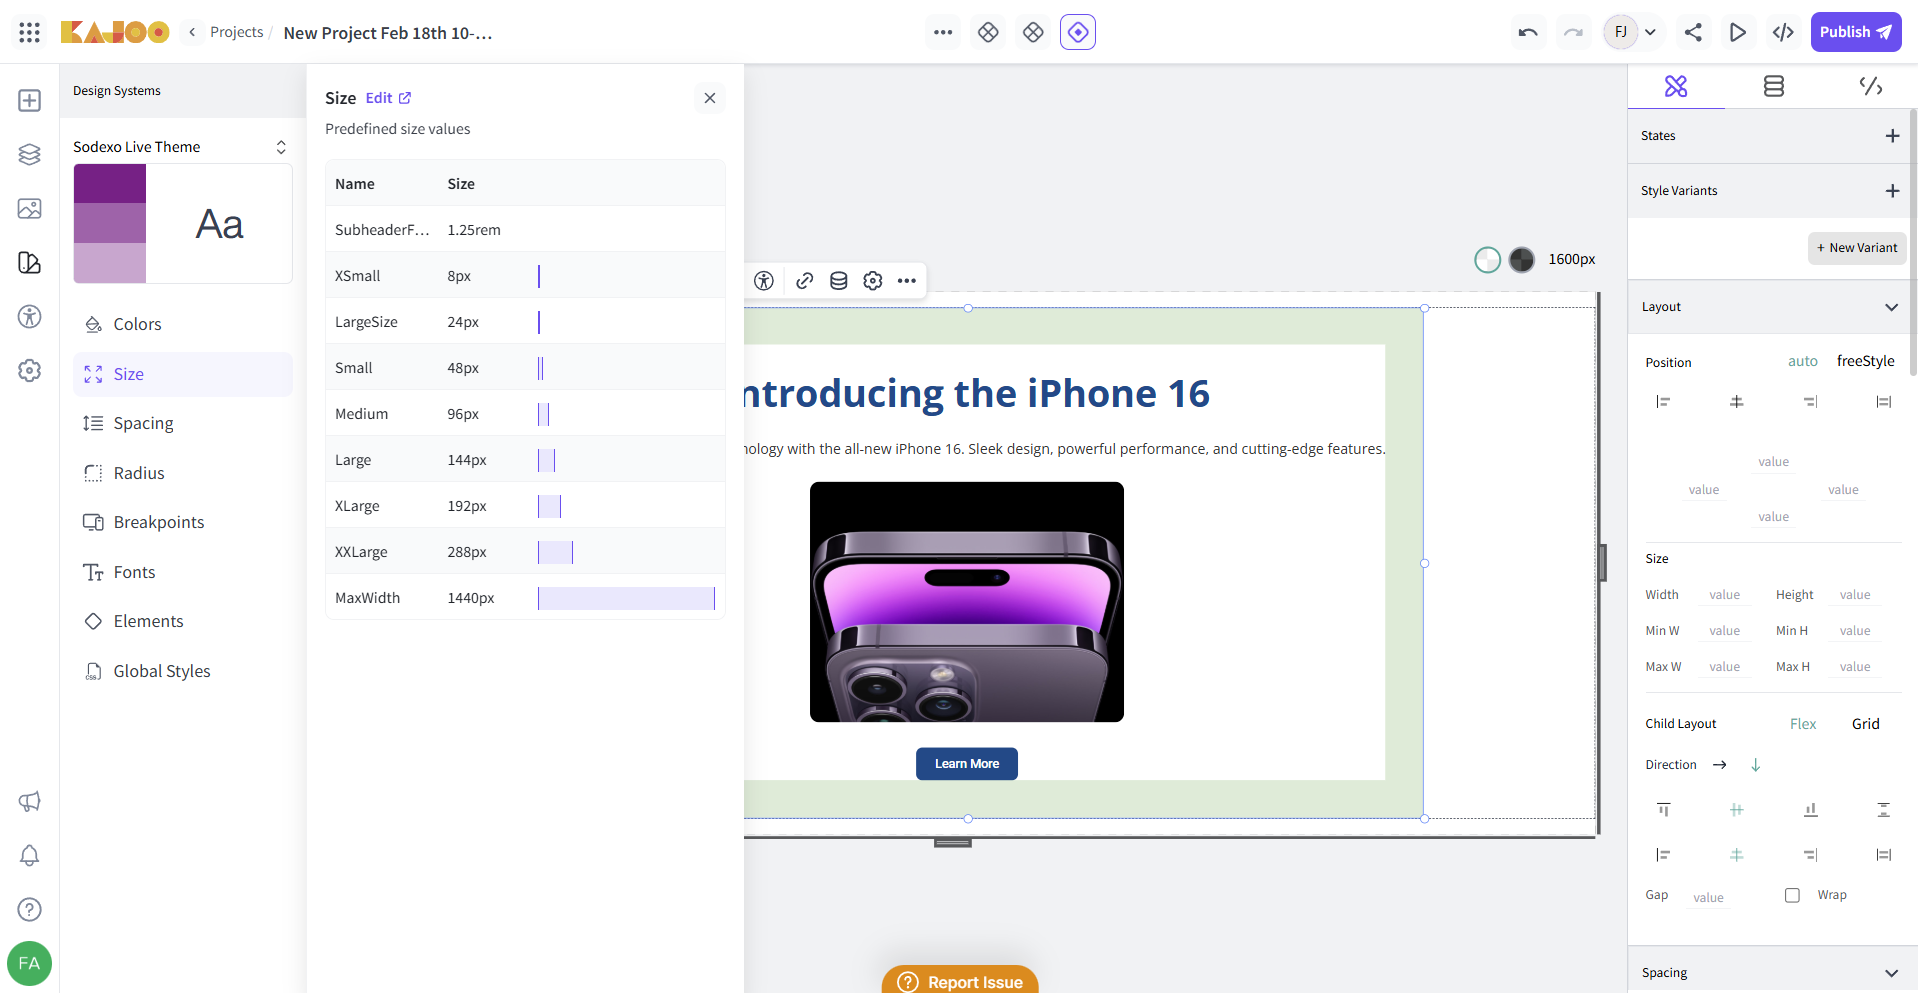1918x993 pixels.
Task: Open the Breakpoints design system category
Action: (183, 522)
